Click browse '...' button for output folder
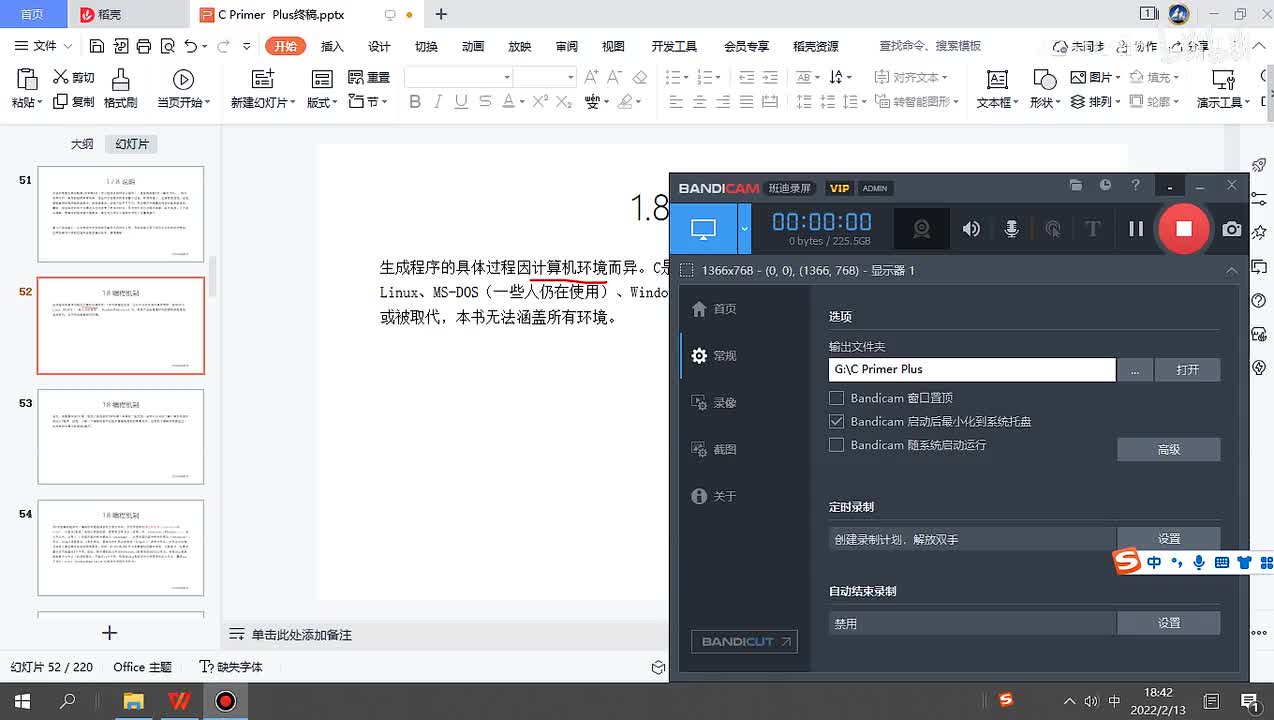The image size is (1274, 720). [1135, 369]
